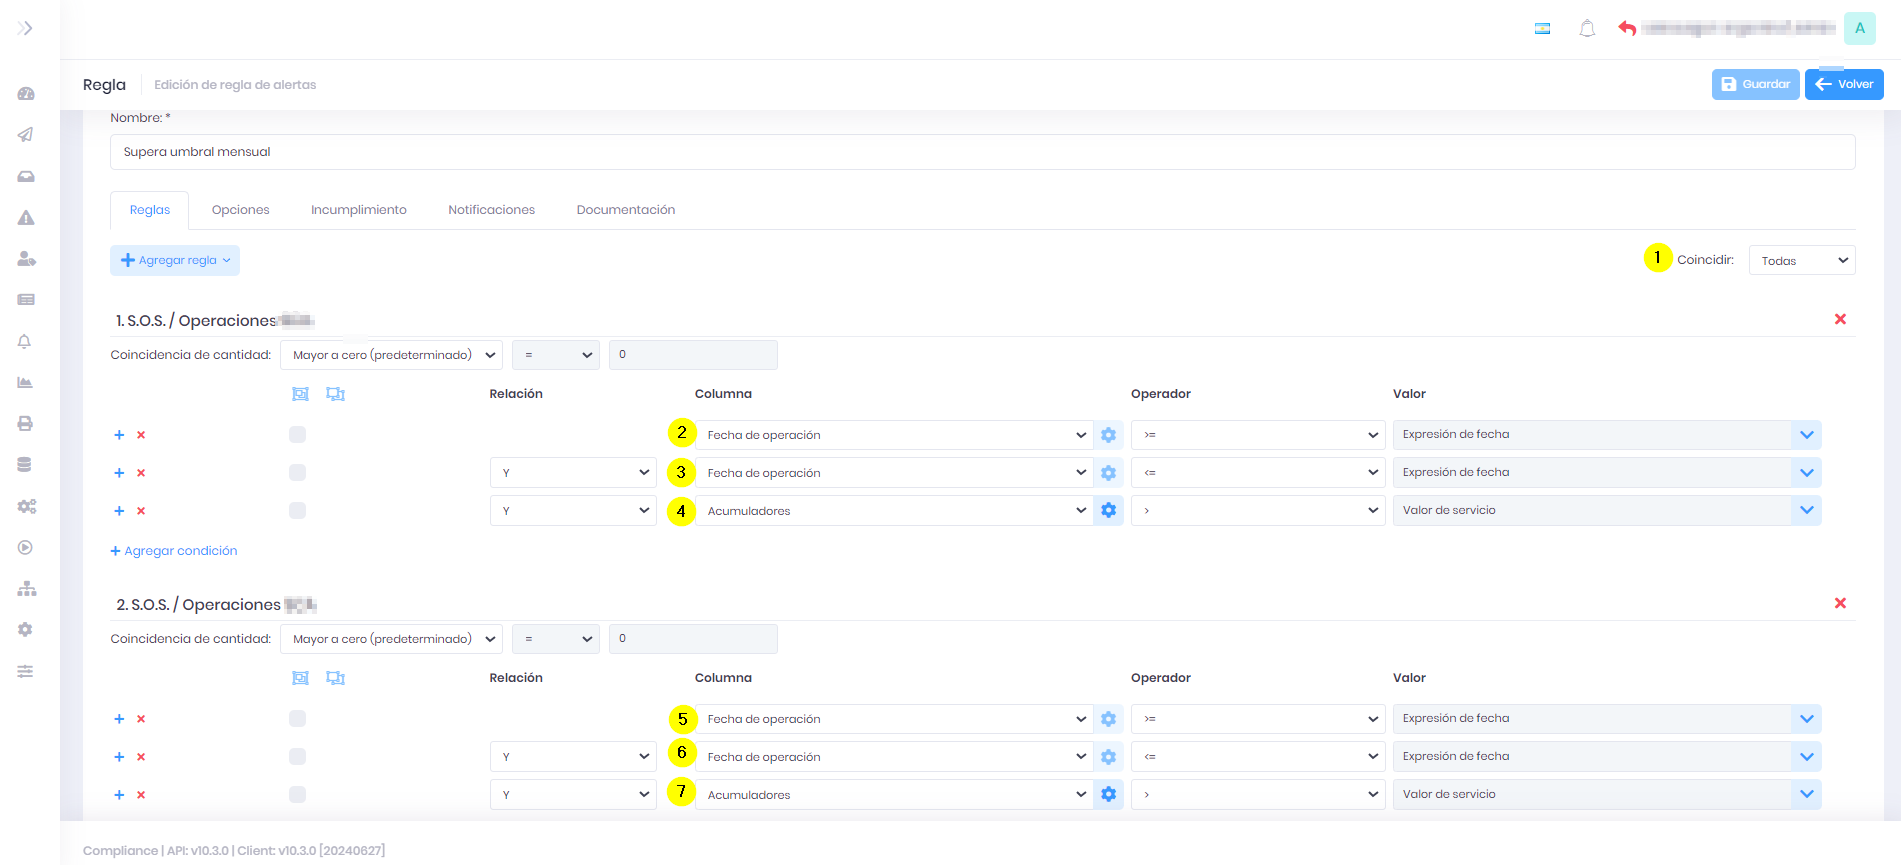Tick the Acumuladores row checkbox in rule 1

pos(297,511)
